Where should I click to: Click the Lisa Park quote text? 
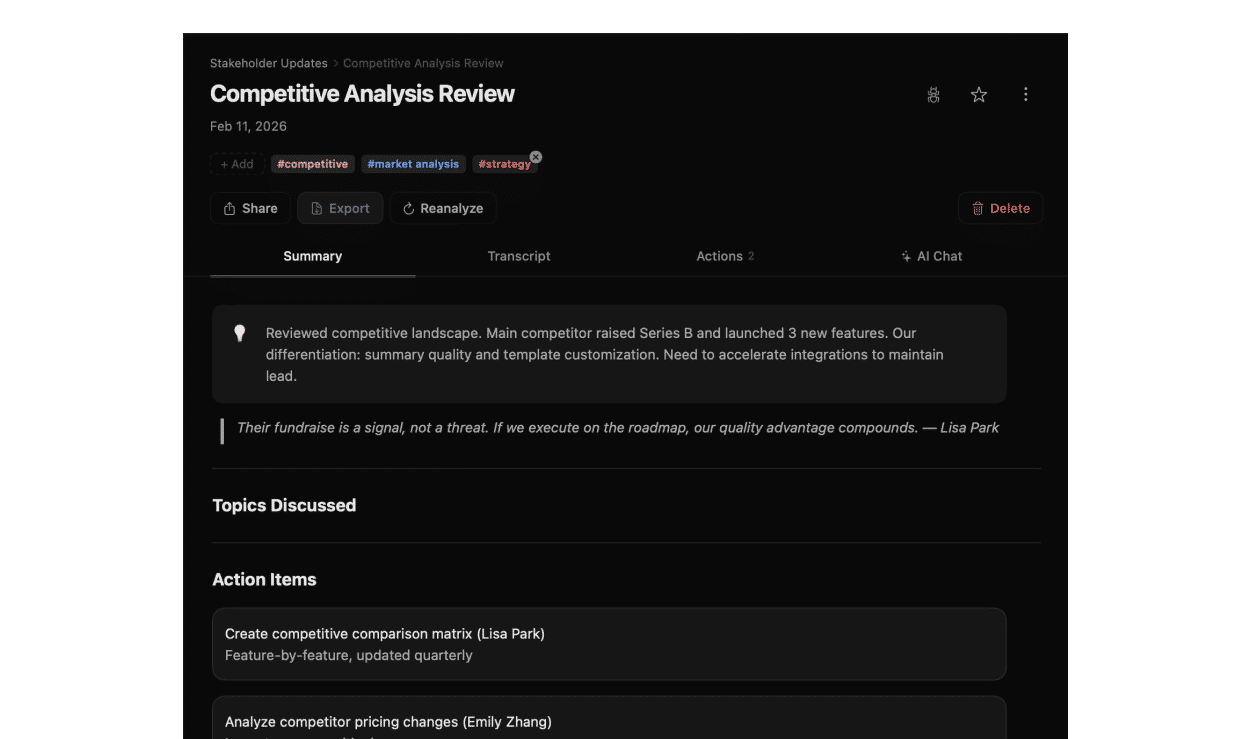coord(618,428)
